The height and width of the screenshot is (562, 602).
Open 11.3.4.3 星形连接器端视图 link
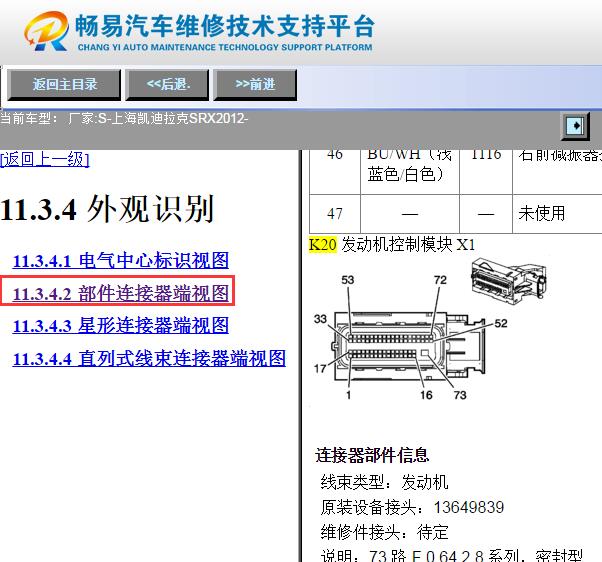[121, 326]
